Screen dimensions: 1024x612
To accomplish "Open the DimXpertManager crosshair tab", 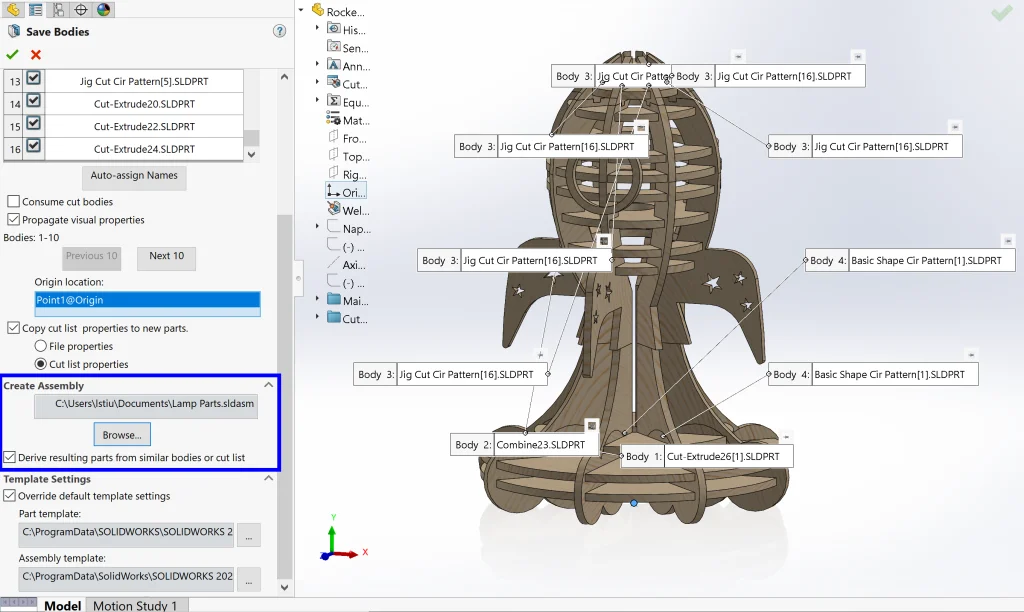I will coord(81,10).
